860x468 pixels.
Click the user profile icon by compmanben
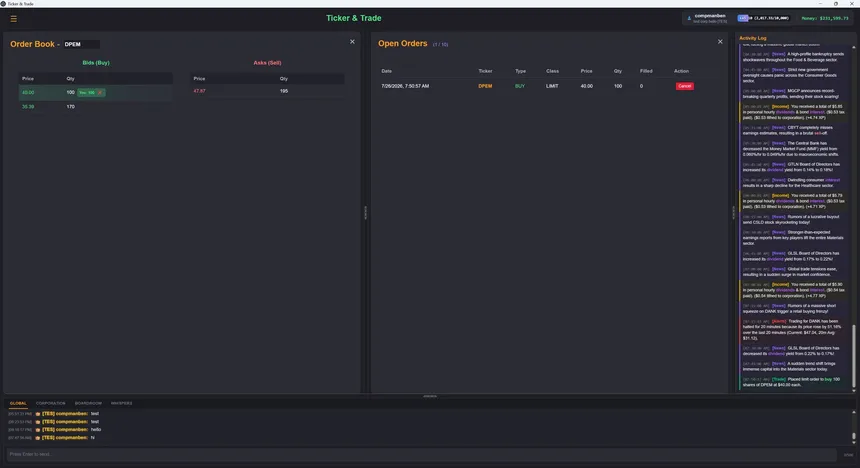[x=689, y=18]
